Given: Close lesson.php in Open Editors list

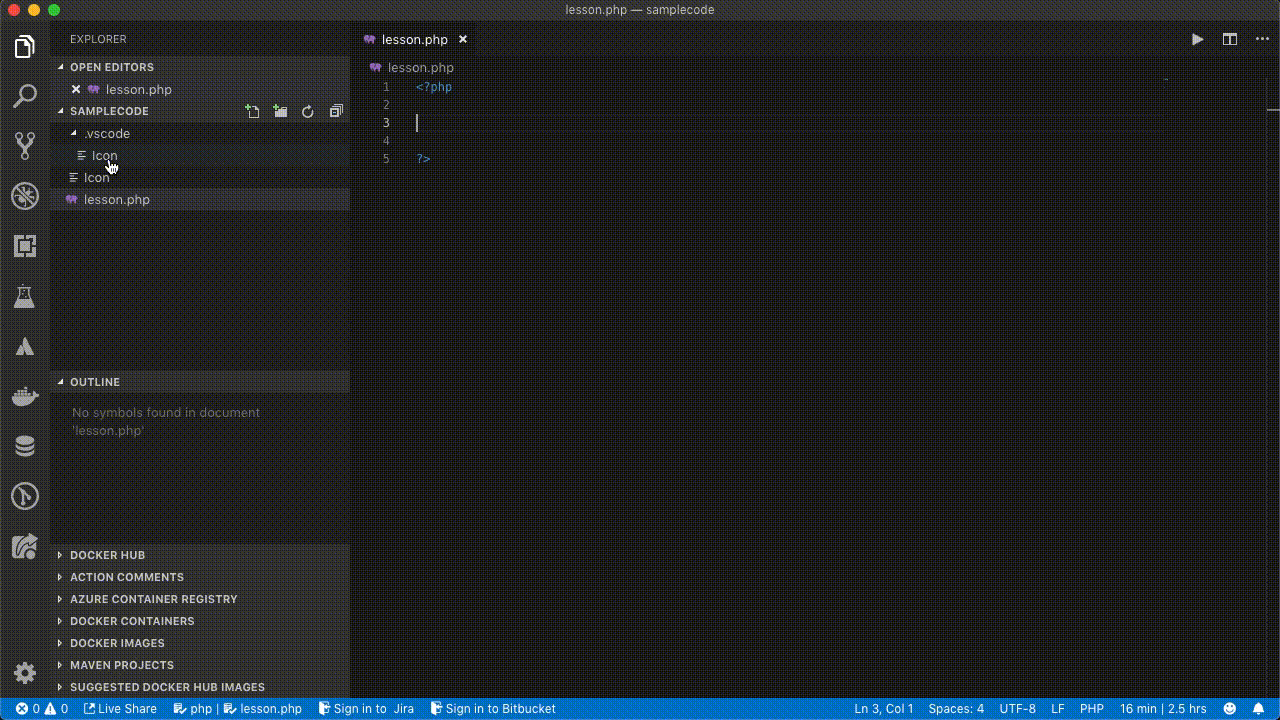Looking at the screenshot, I should point(76,89).
